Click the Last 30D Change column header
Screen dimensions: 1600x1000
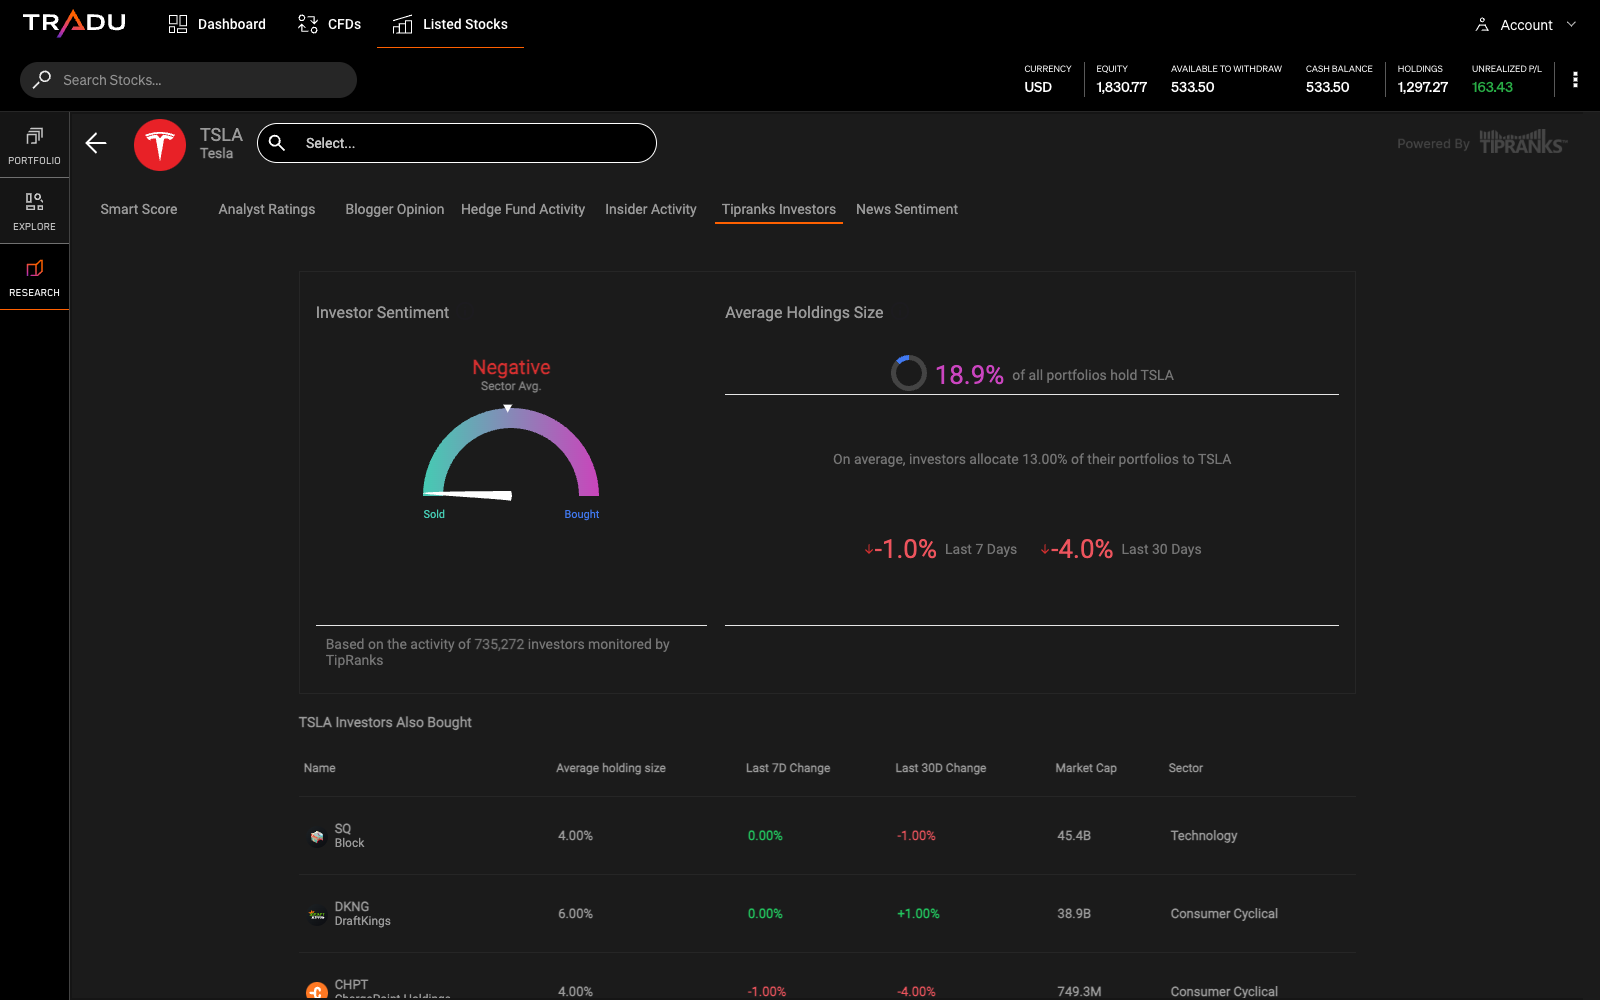941,768
